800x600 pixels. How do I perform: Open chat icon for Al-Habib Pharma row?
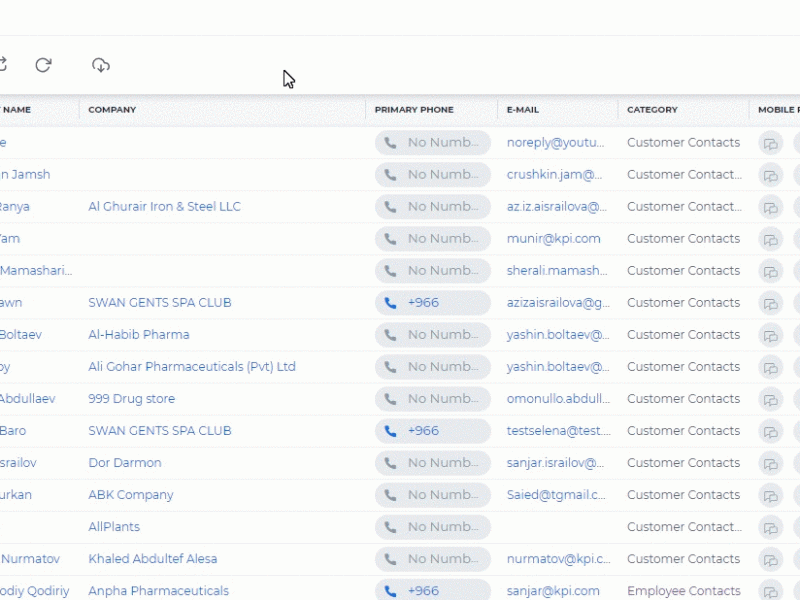pos(770,336)
